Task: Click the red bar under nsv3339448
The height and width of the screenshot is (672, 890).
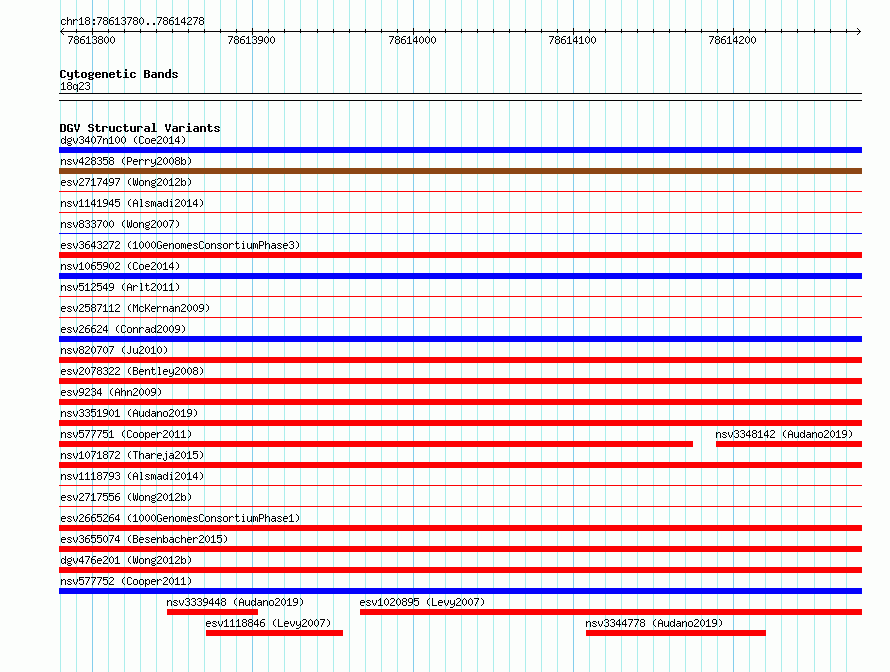Action: pyautogui.click(x=212, y=612)
